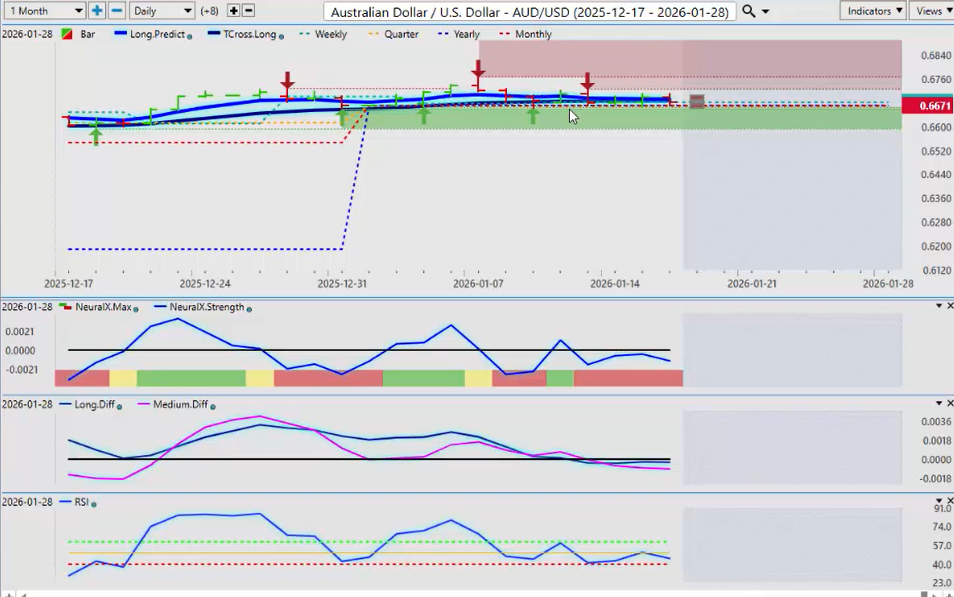Close the RSI indicator panel
This screenshot has height=597, width=954.
pos(949,500)
